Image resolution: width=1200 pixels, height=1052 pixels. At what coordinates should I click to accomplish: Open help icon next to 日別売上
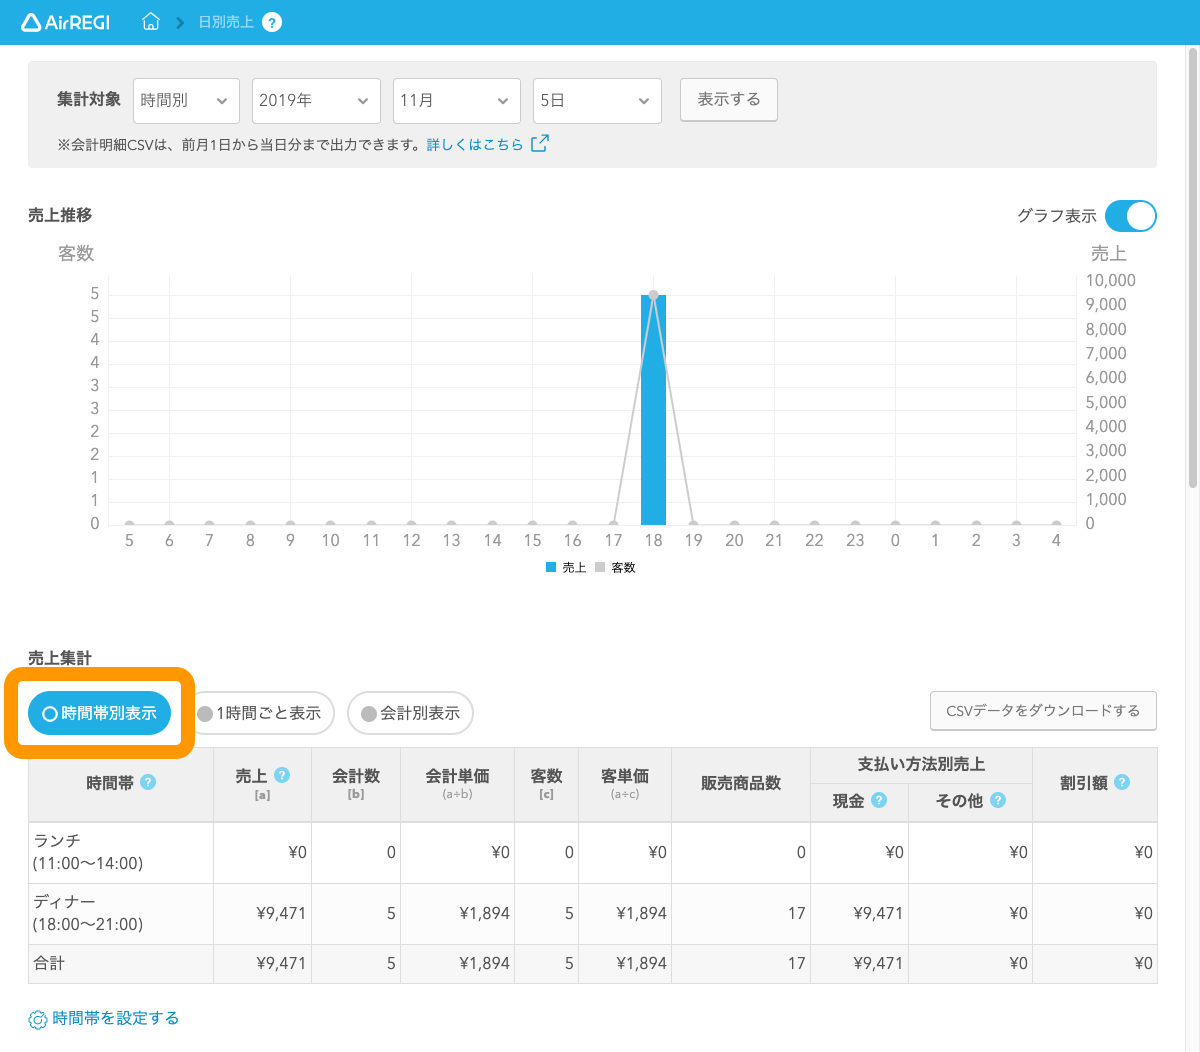click(272, 22)
